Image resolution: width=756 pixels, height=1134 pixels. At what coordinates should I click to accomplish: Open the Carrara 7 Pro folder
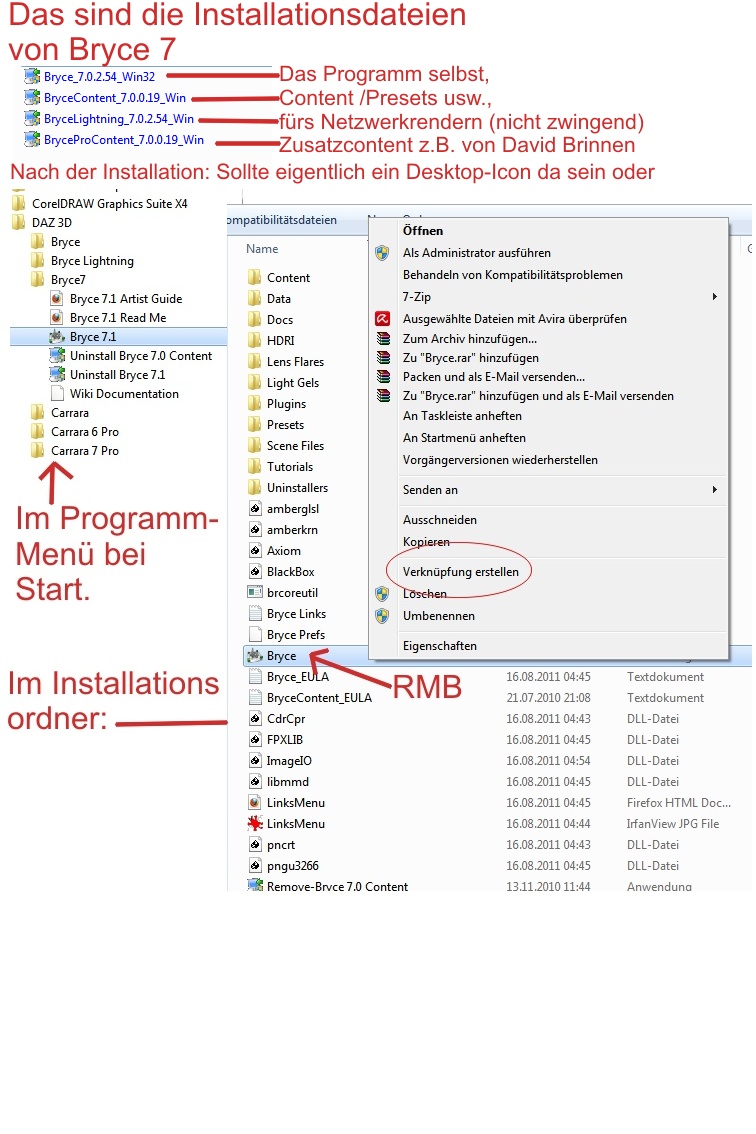coord(75,450)
